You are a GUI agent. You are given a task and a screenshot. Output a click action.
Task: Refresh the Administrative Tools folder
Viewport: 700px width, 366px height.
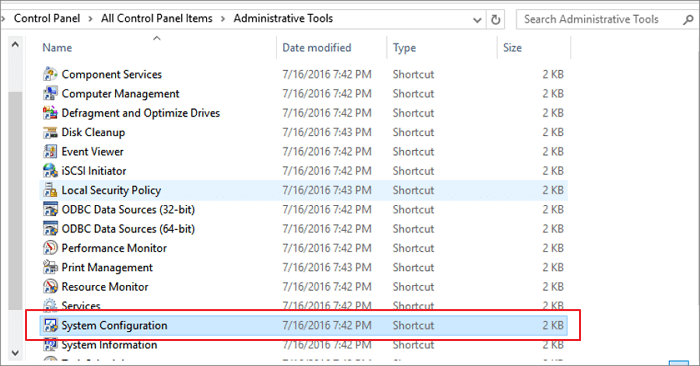pos(496,20)
